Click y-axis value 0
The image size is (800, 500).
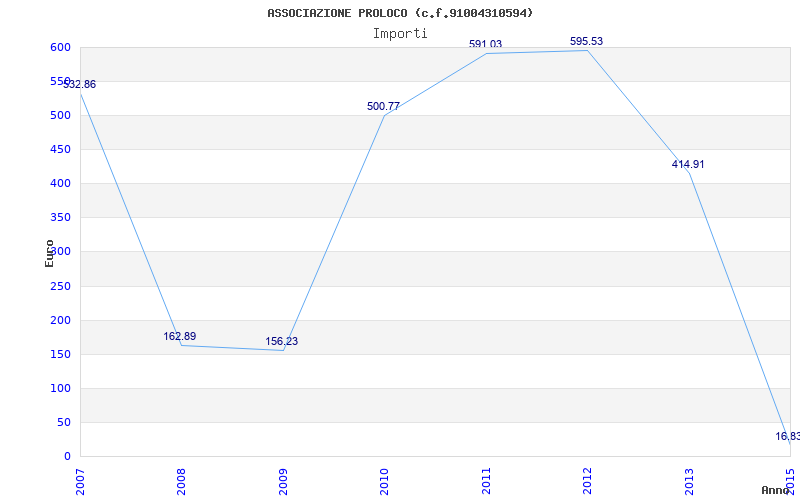67,456
